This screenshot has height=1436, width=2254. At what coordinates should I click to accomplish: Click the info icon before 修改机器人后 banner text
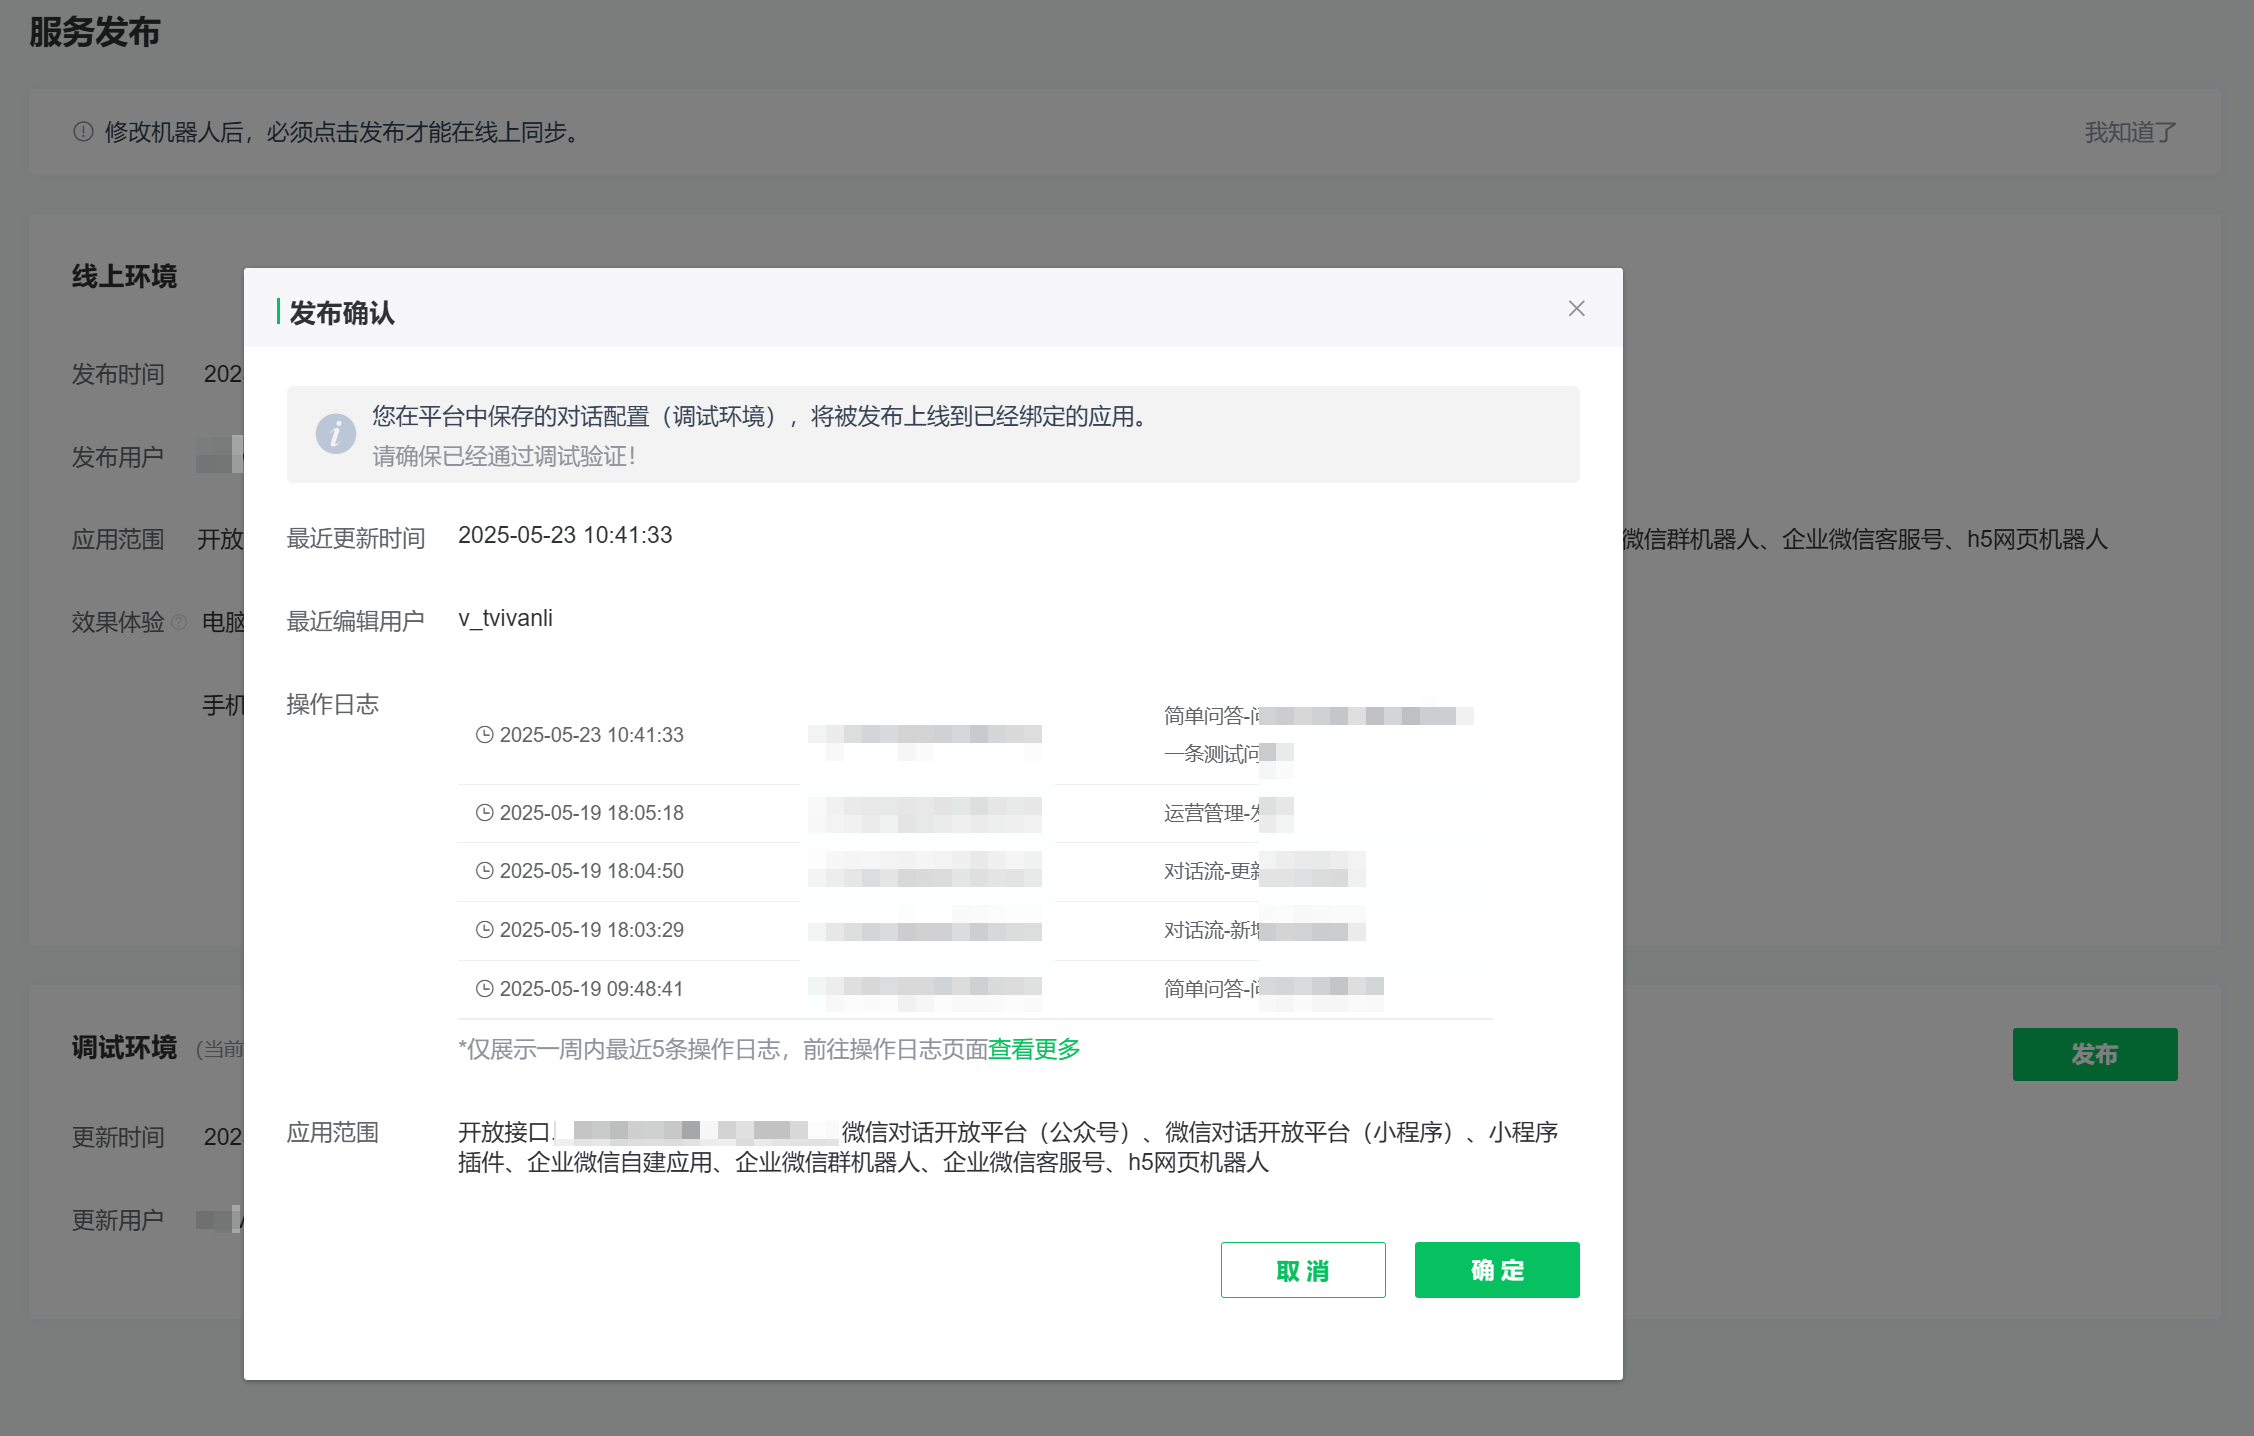point(83,132)
